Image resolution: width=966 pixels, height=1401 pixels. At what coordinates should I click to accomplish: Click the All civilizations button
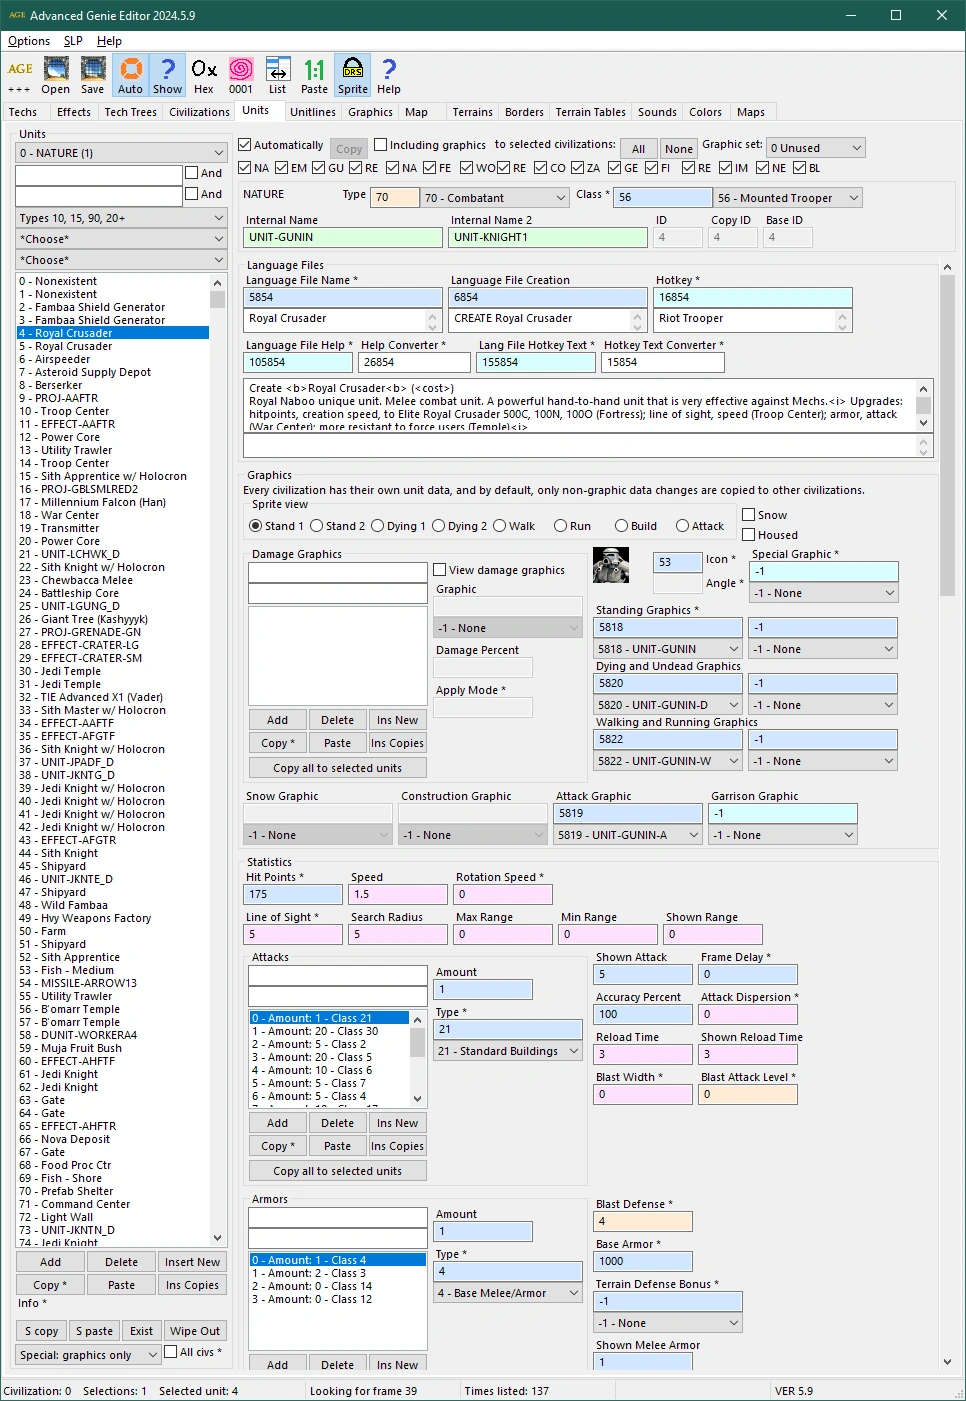[x=638, y=149]
